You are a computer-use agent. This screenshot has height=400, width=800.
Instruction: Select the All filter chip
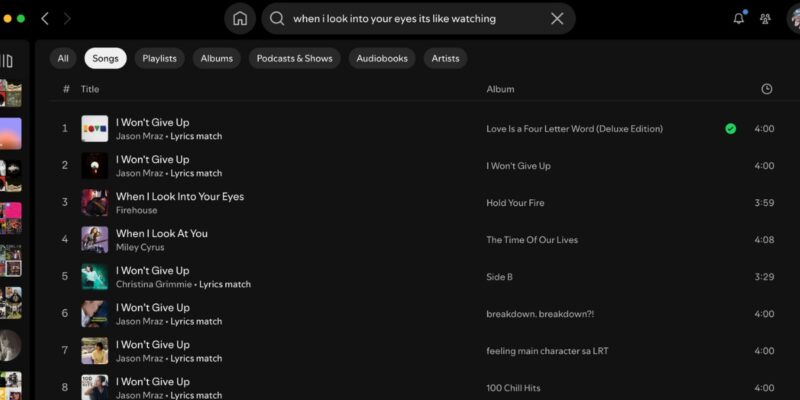click(x=63, y=58)
